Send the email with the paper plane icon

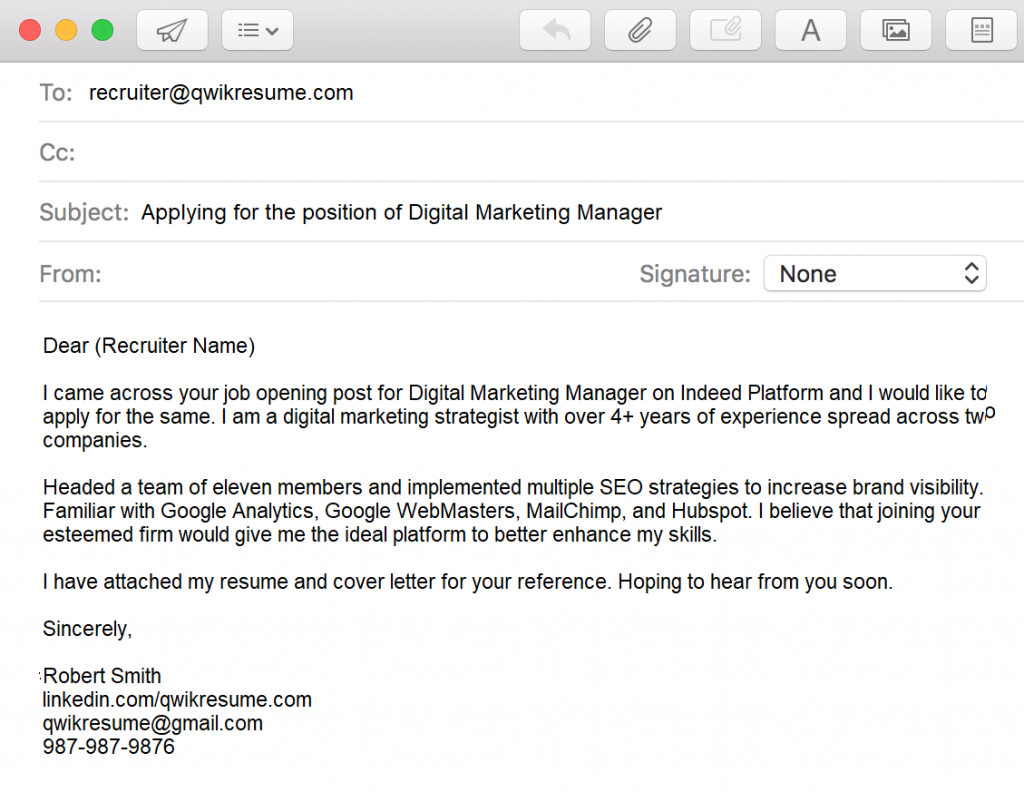pos(170,29)
